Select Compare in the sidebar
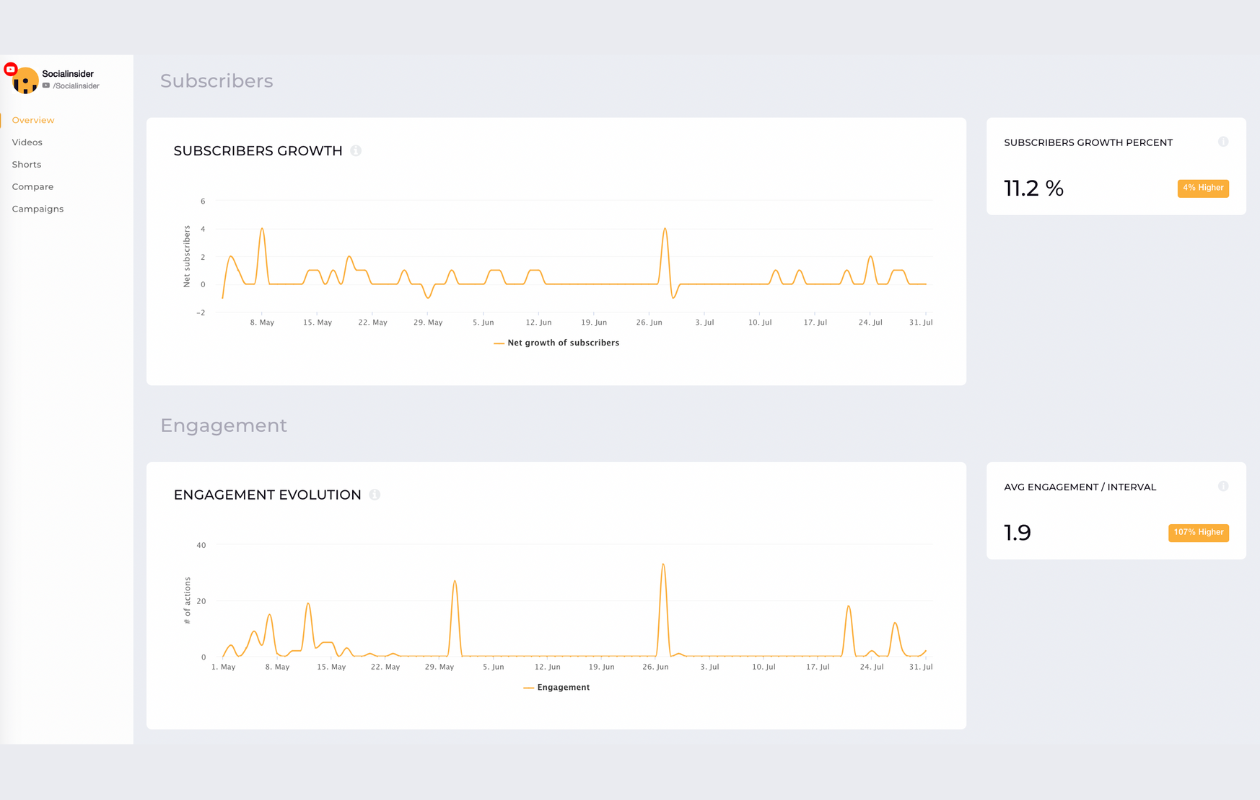Viewport: 1260px width, 800px height. pyautogui.click(x=33, y=187)
